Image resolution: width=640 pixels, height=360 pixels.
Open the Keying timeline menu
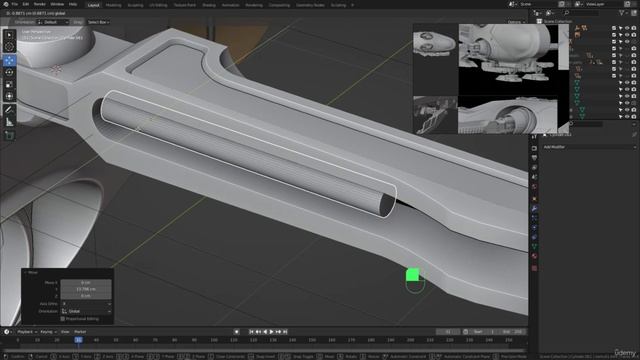[48, 332]
